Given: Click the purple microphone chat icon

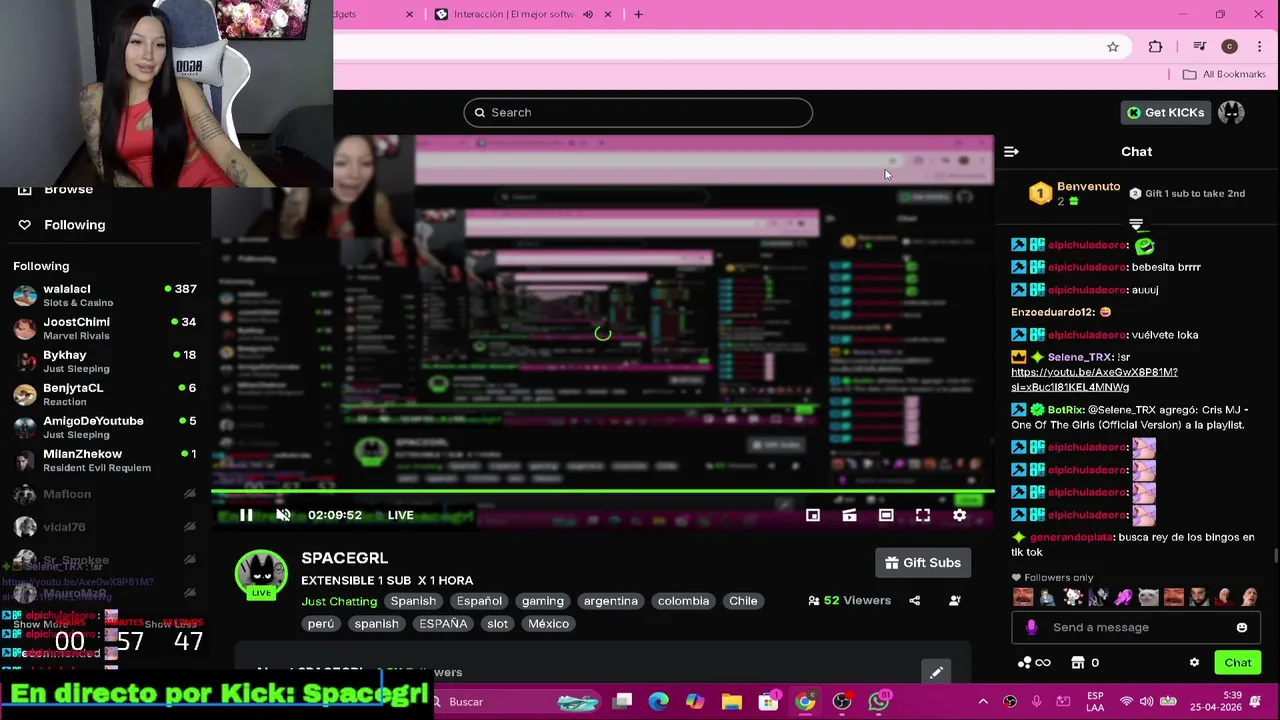Looking at the screenshot, I should coord(1032,628).
